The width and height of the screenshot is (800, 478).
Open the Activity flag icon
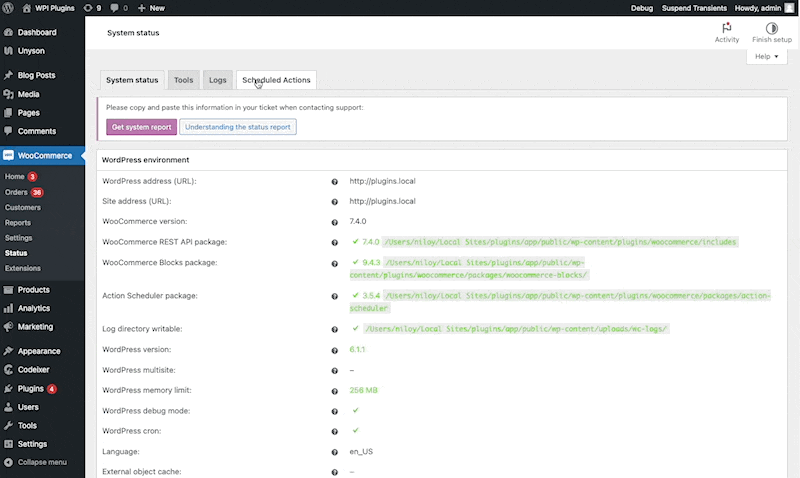[x=727, y=28]
